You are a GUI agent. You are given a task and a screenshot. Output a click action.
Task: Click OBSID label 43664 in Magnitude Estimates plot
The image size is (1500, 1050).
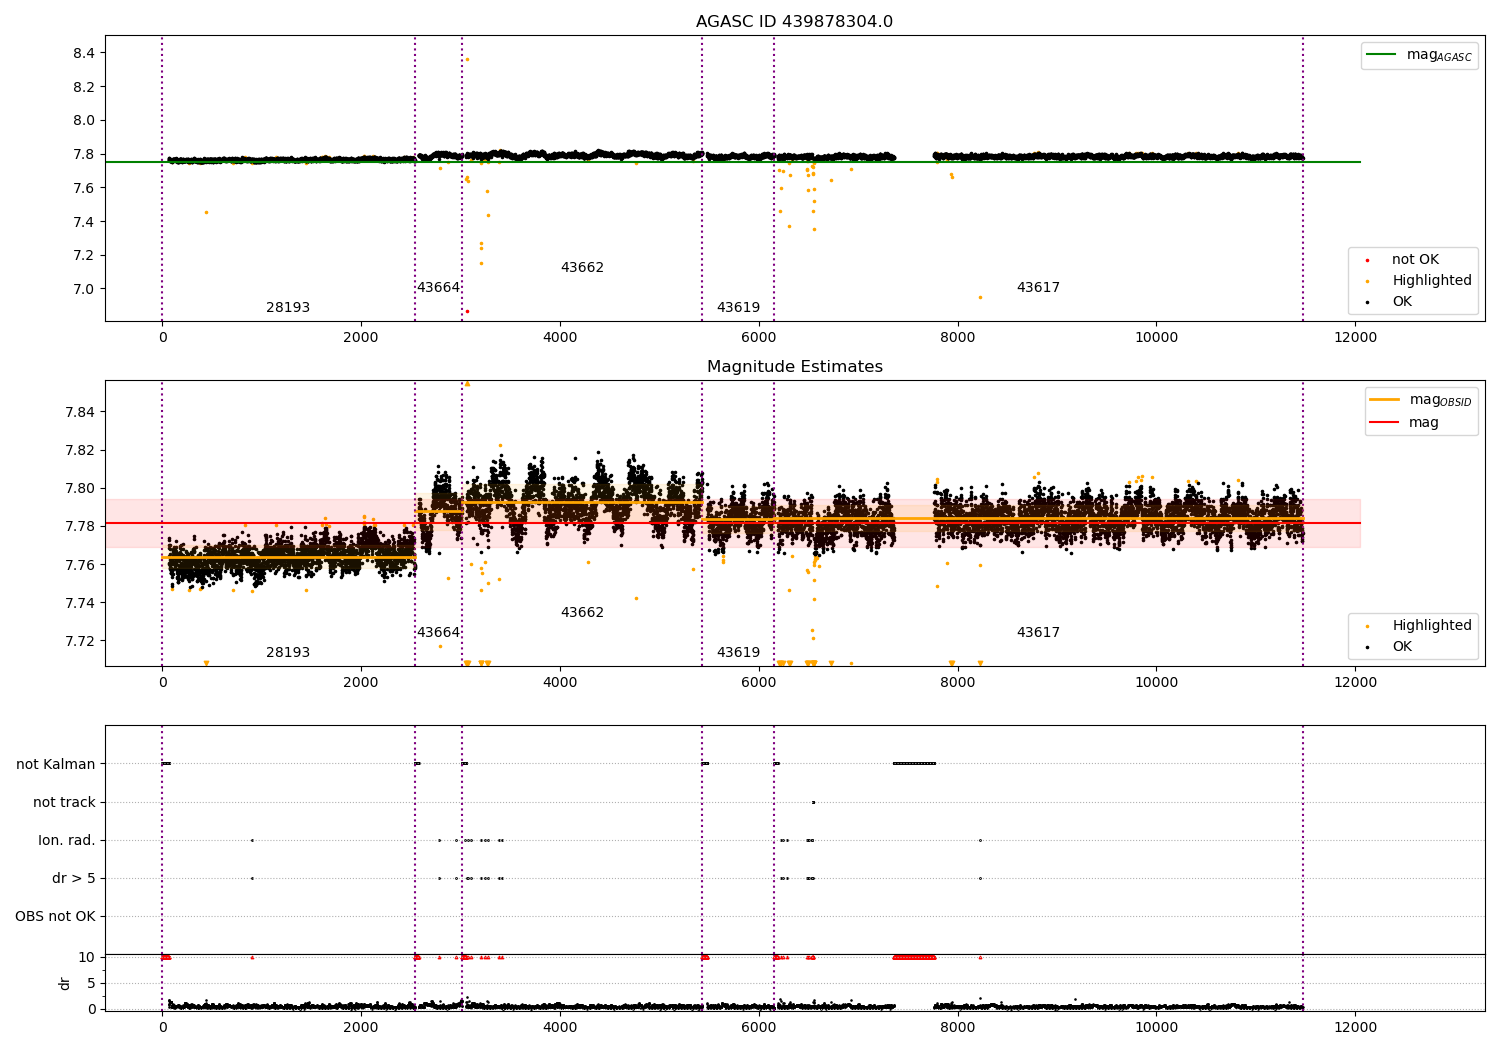[438, 633]
